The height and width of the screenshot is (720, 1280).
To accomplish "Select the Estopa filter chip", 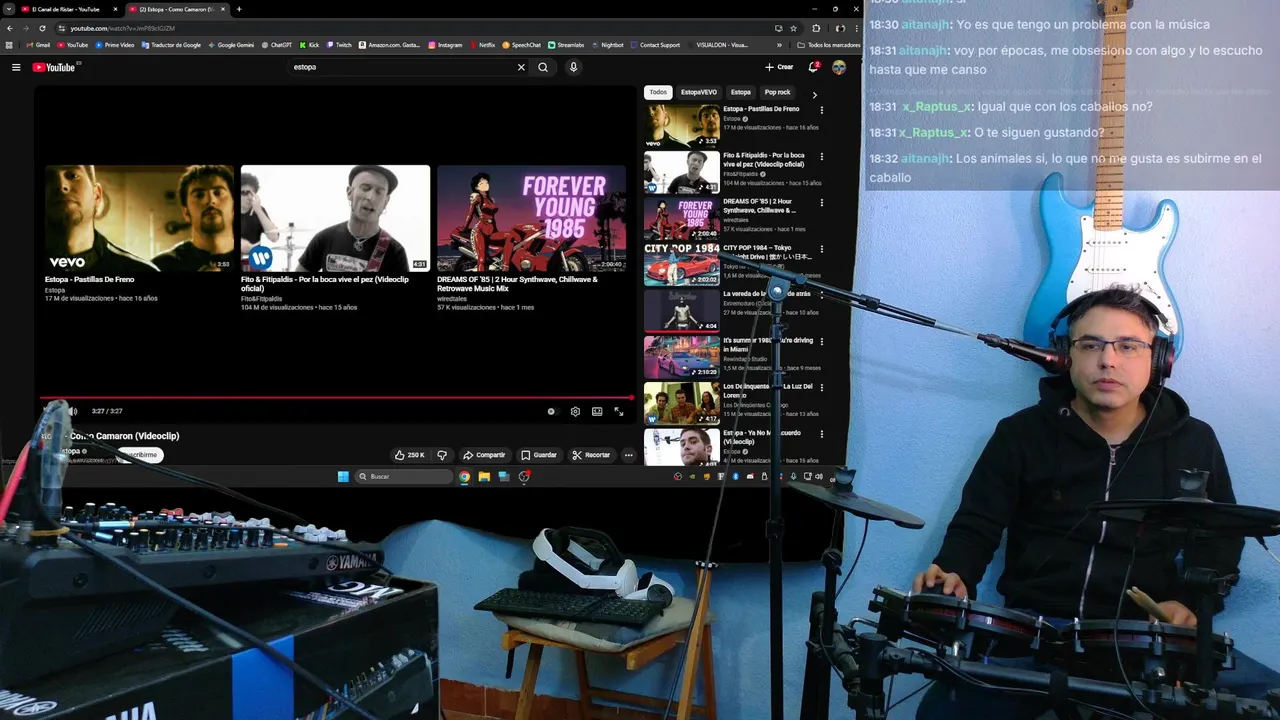I will pyautogui.click(x=741, y=92).
